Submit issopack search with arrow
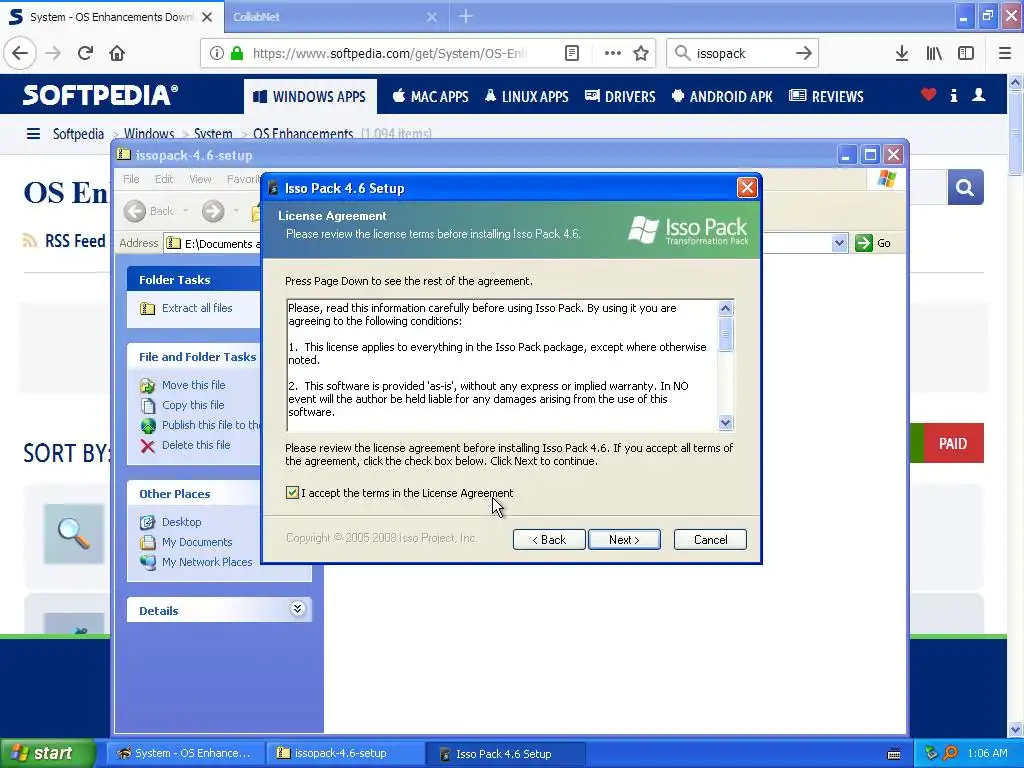1024x768 pixels. click(x=804, y=53)
